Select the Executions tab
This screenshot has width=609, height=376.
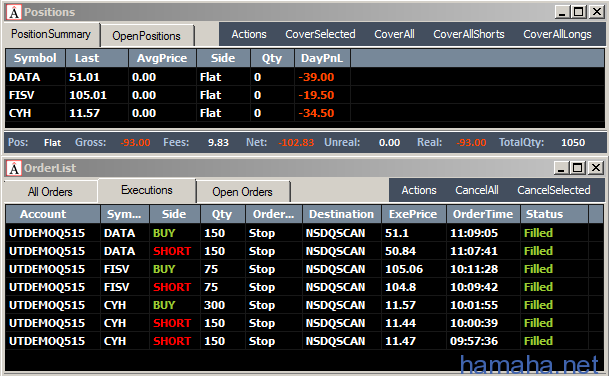pos(147,190)
